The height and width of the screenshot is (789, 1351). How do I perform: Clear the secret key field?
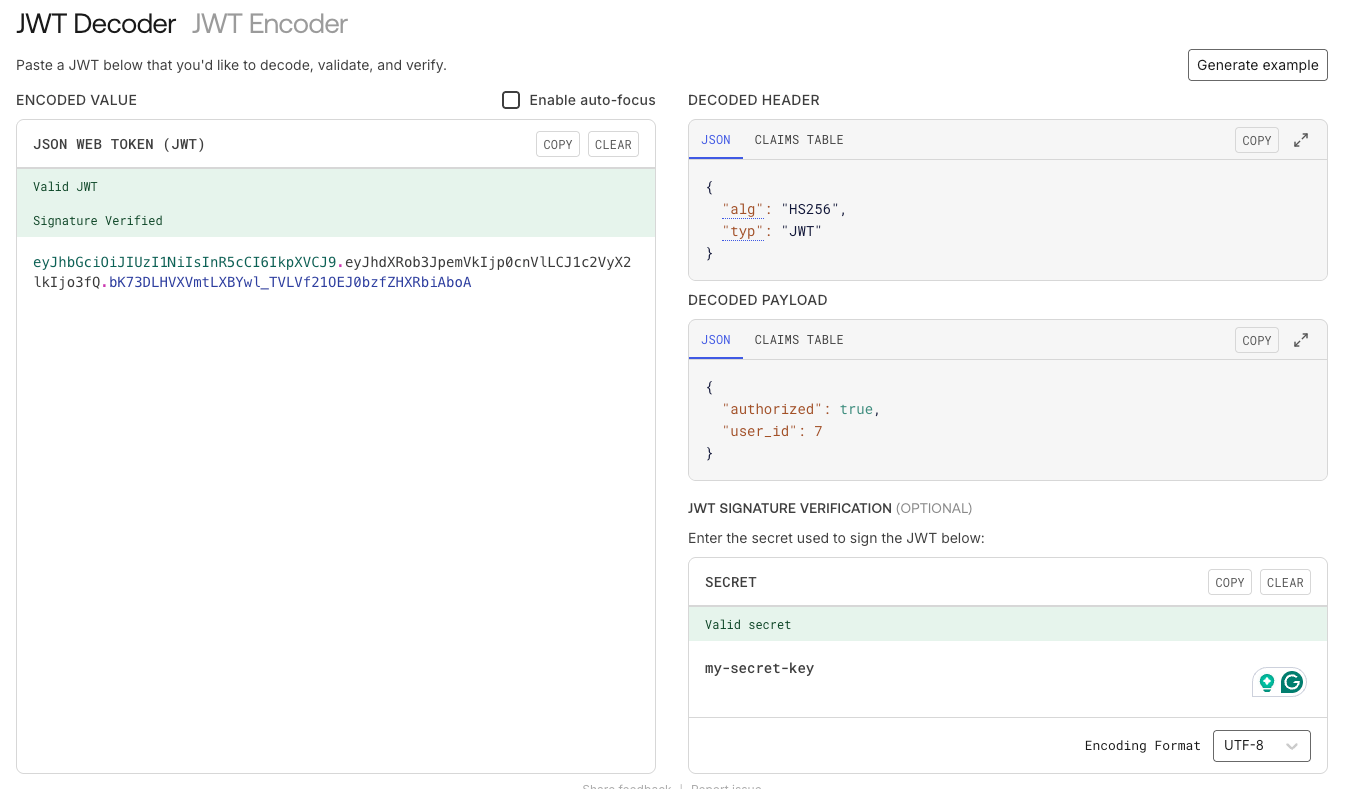coord(1285,583)
